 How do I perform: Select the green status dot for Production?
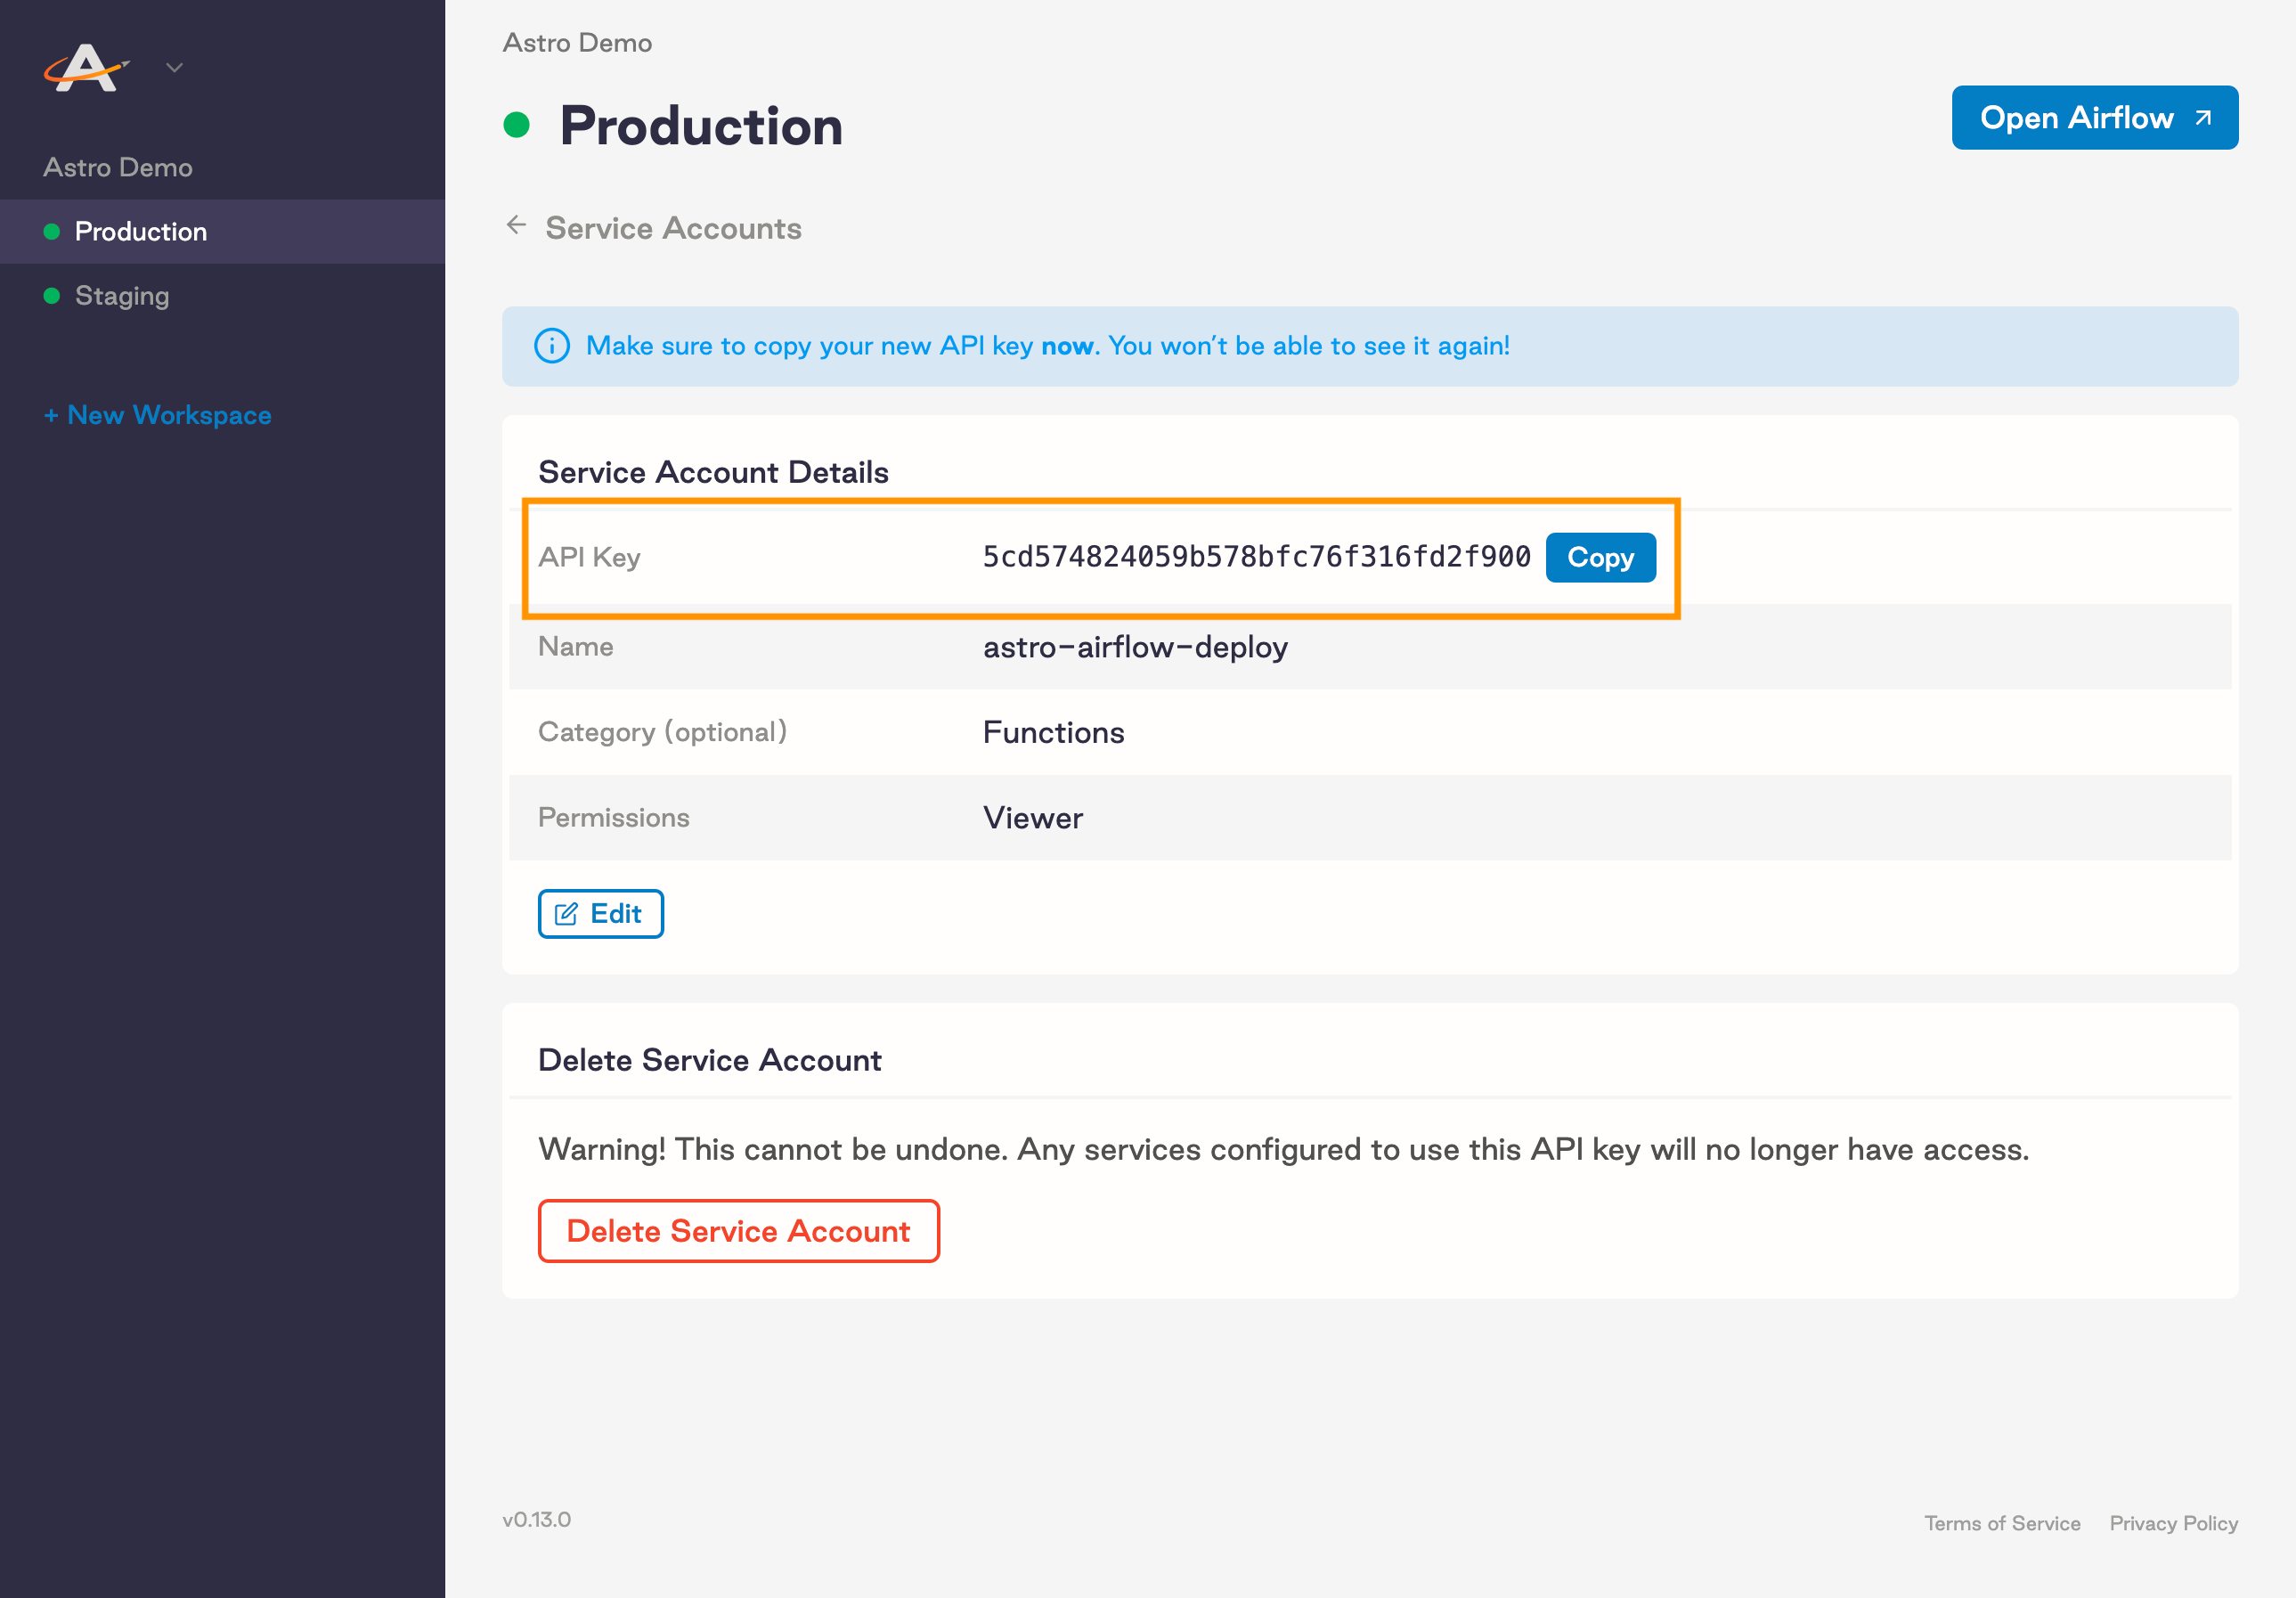[51, 231]
